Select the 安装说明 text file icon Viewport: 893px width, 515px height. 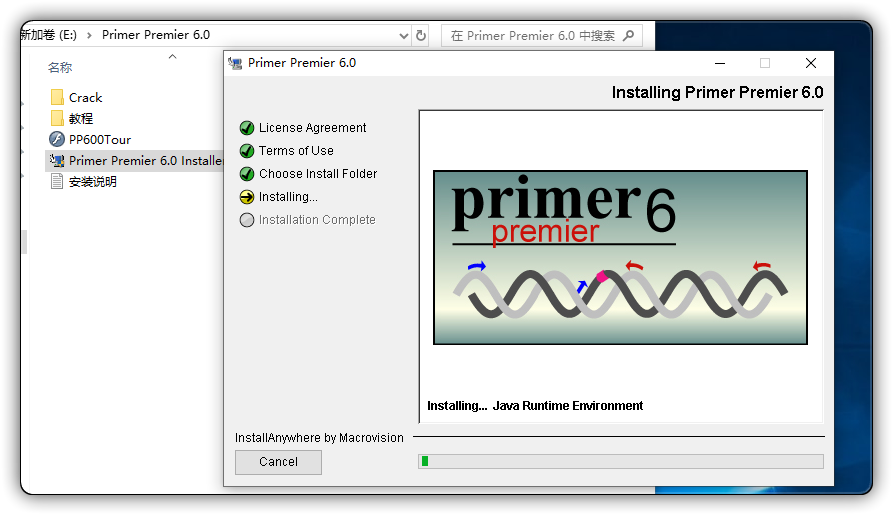[57, 182]
